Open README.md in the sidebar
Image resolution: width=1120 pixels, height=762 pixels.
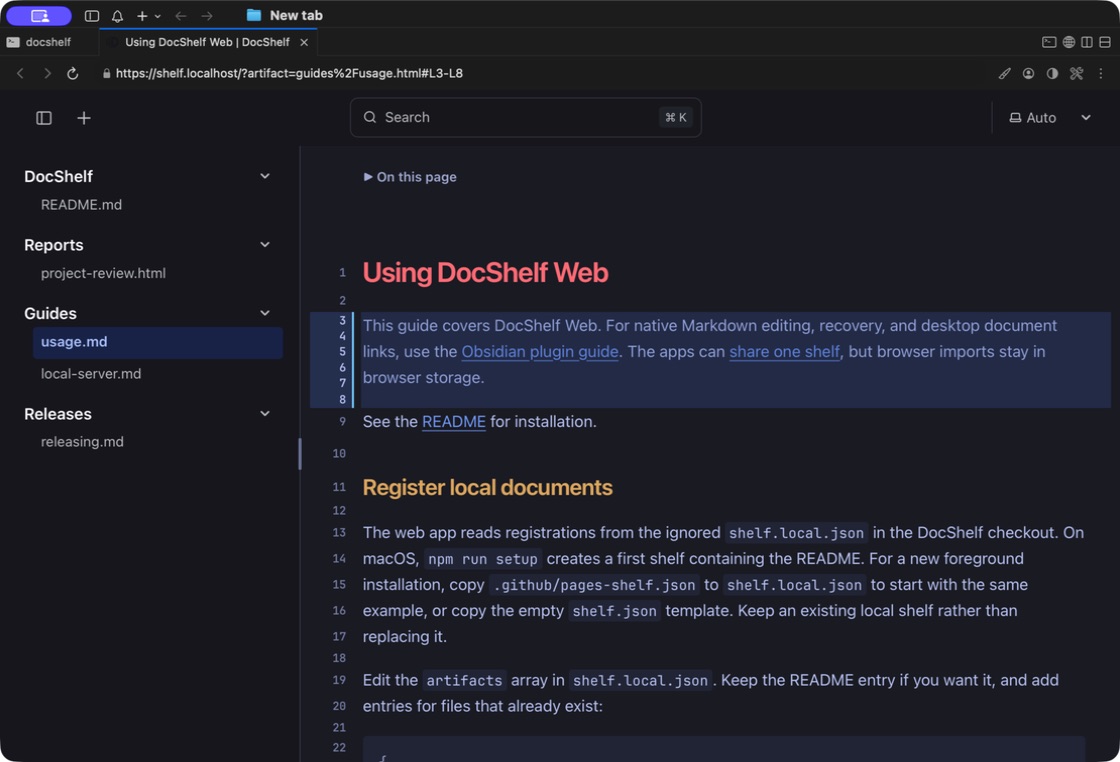click(81, 205)
